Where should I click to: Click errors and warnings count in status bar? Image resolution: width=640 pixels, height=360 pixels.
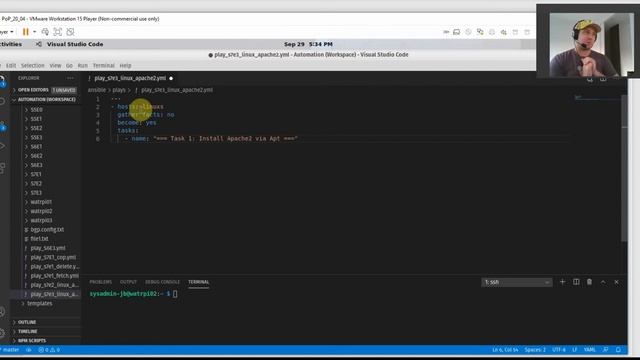[x=49, y=350]
